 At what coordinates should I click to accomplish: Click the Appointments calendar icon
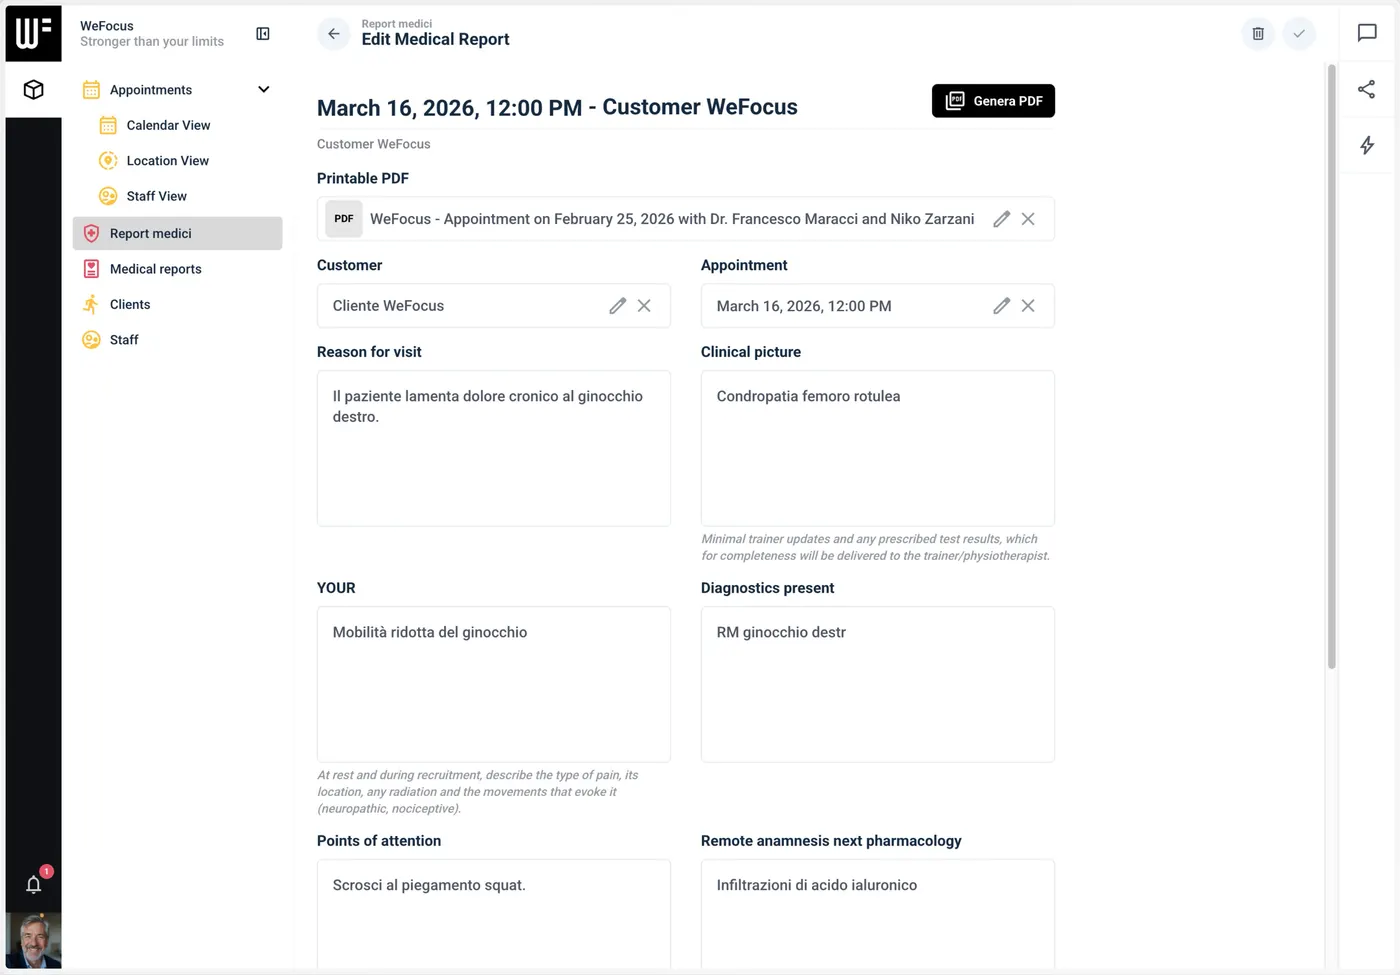click(x=91, y=90)
